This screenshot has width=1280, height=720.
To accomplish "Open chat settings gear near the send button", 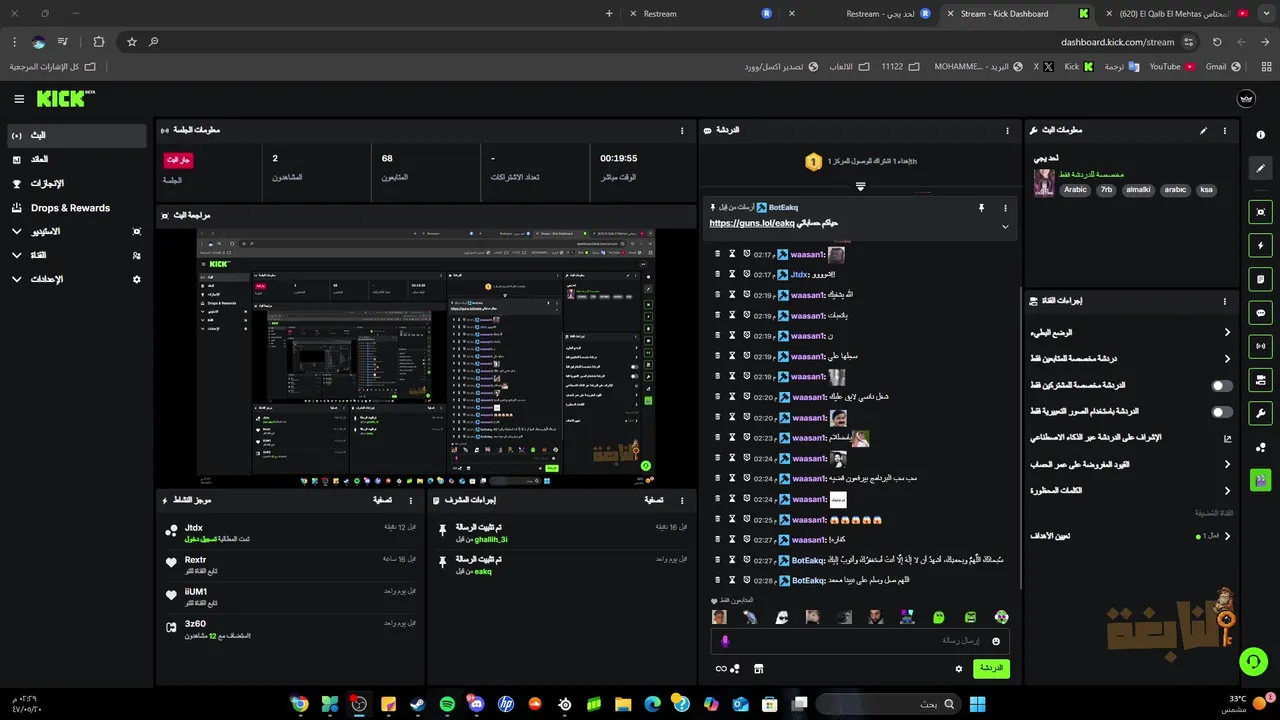I will pos(959,668).
